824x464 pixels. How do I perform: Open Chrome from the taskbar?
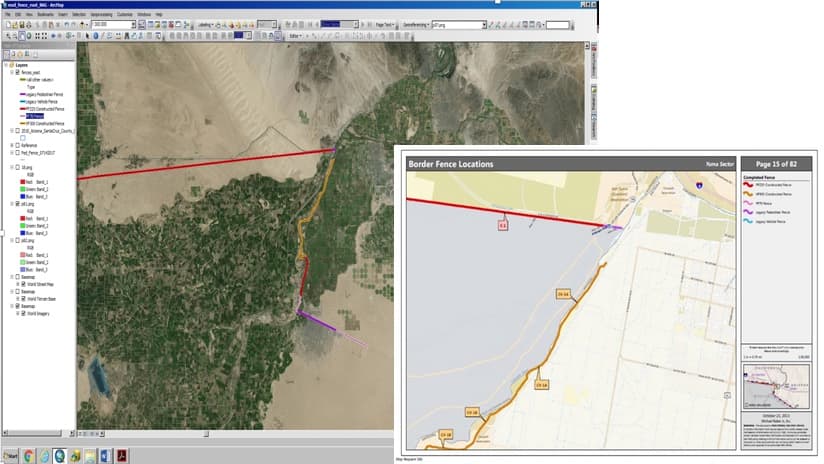point(28,456)
